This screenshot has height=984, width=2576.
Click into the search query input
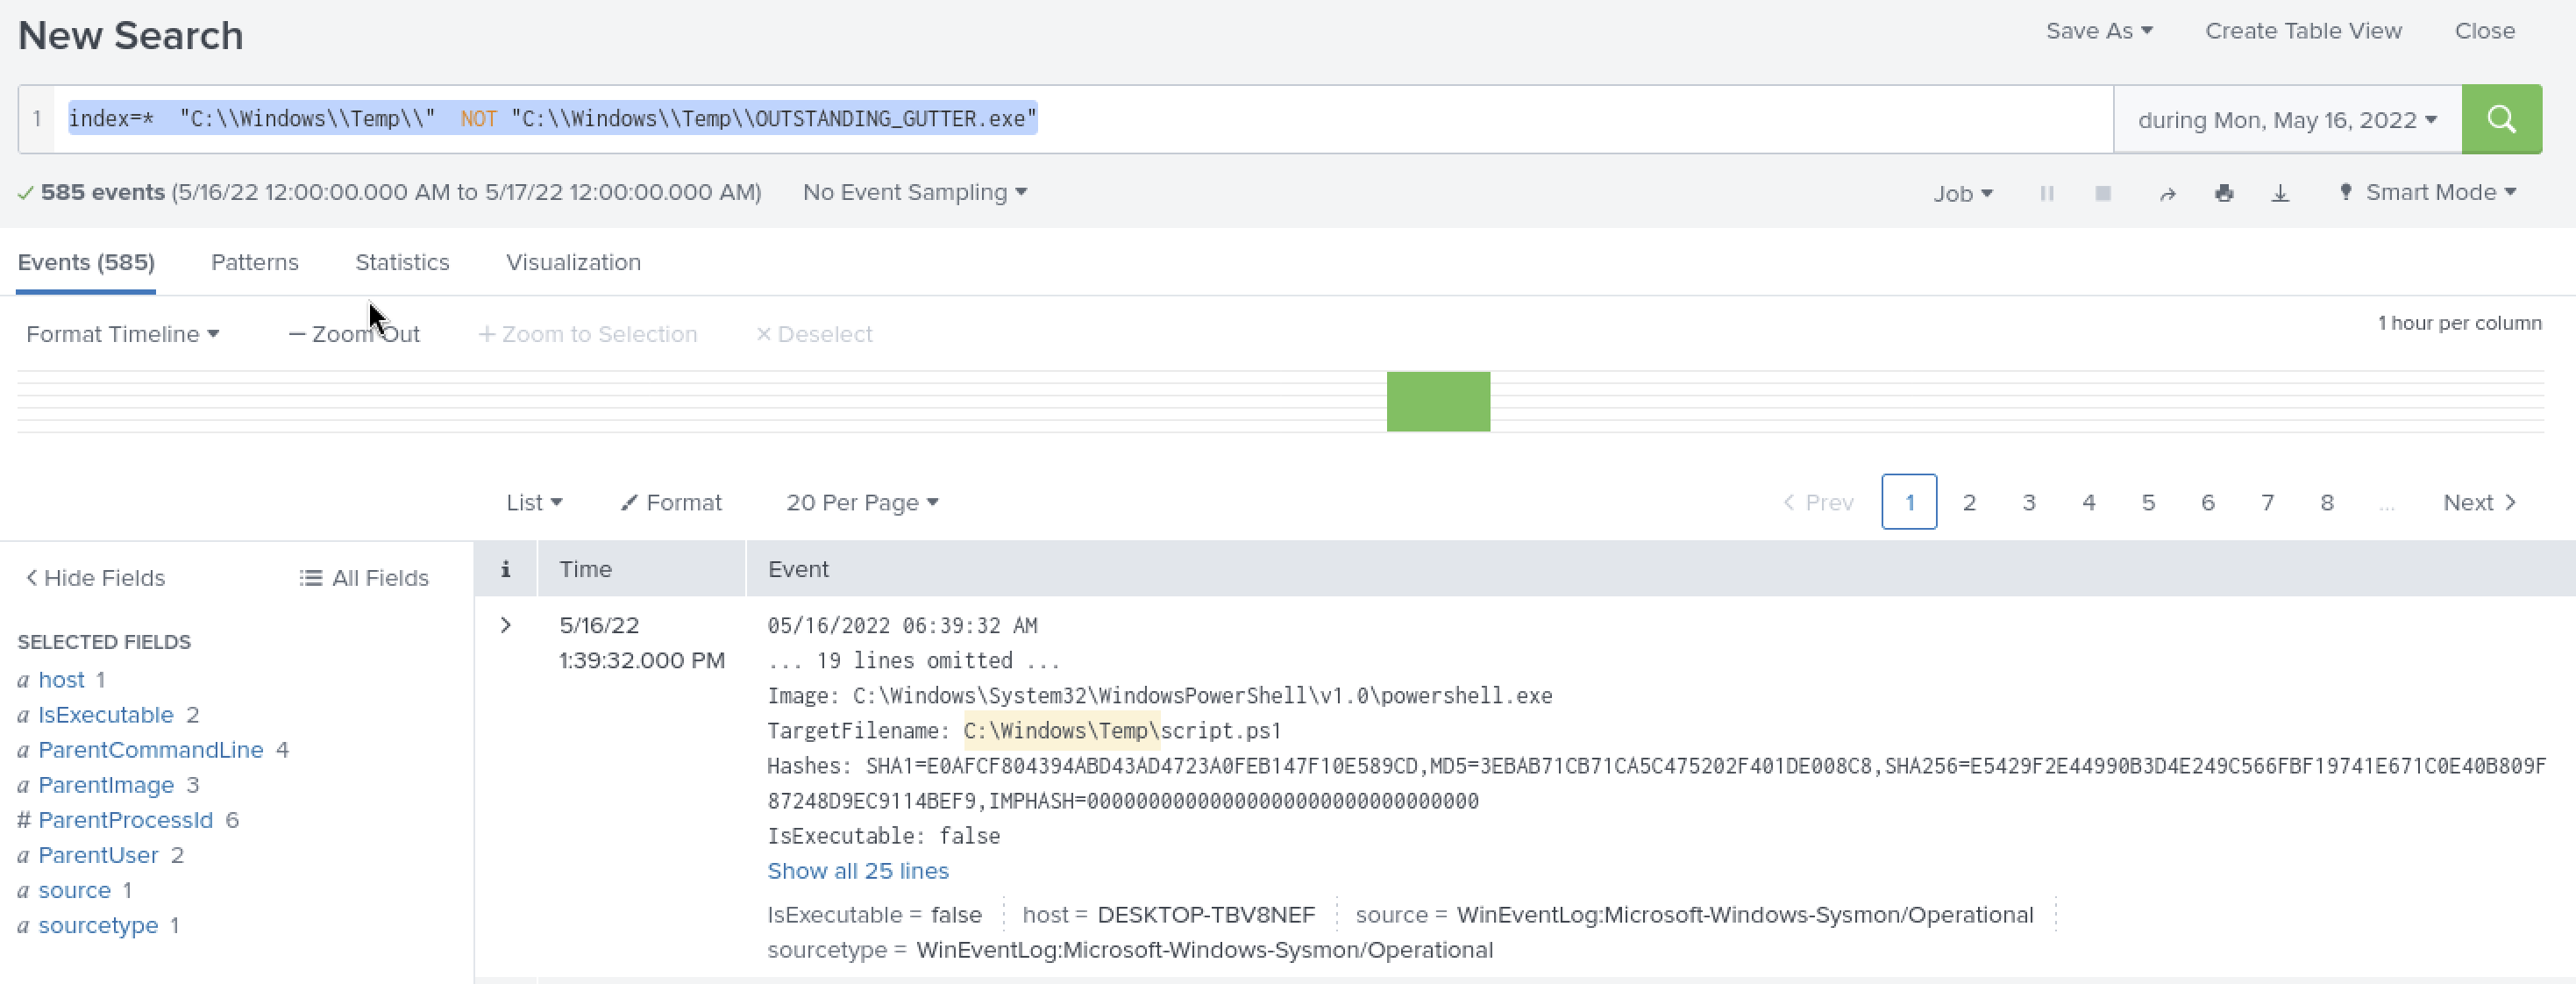1083,119
